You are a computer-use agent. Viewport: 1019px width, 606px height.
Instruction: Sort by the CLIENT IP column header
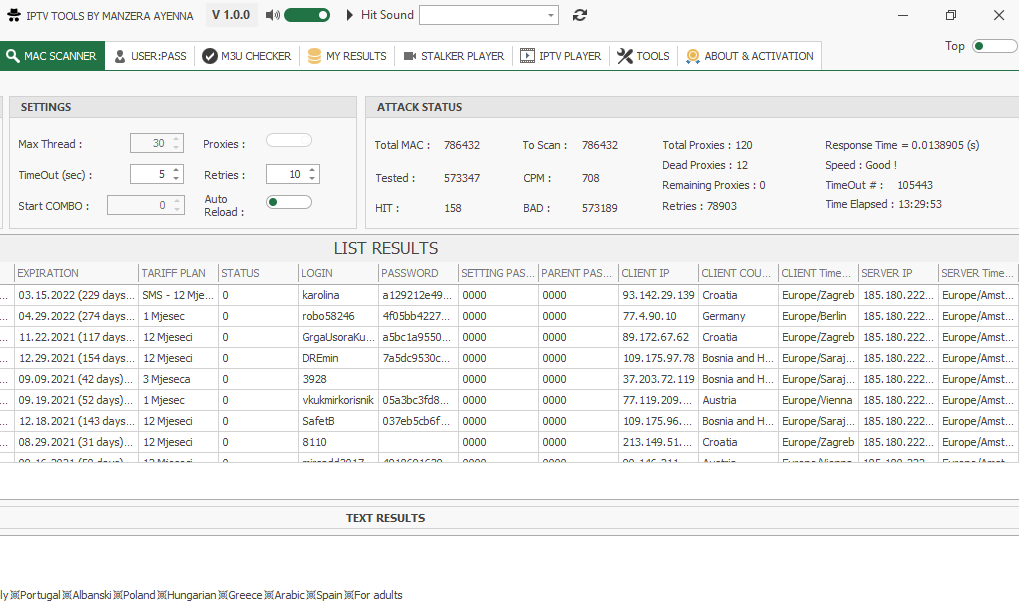click(x=658, y=273)
